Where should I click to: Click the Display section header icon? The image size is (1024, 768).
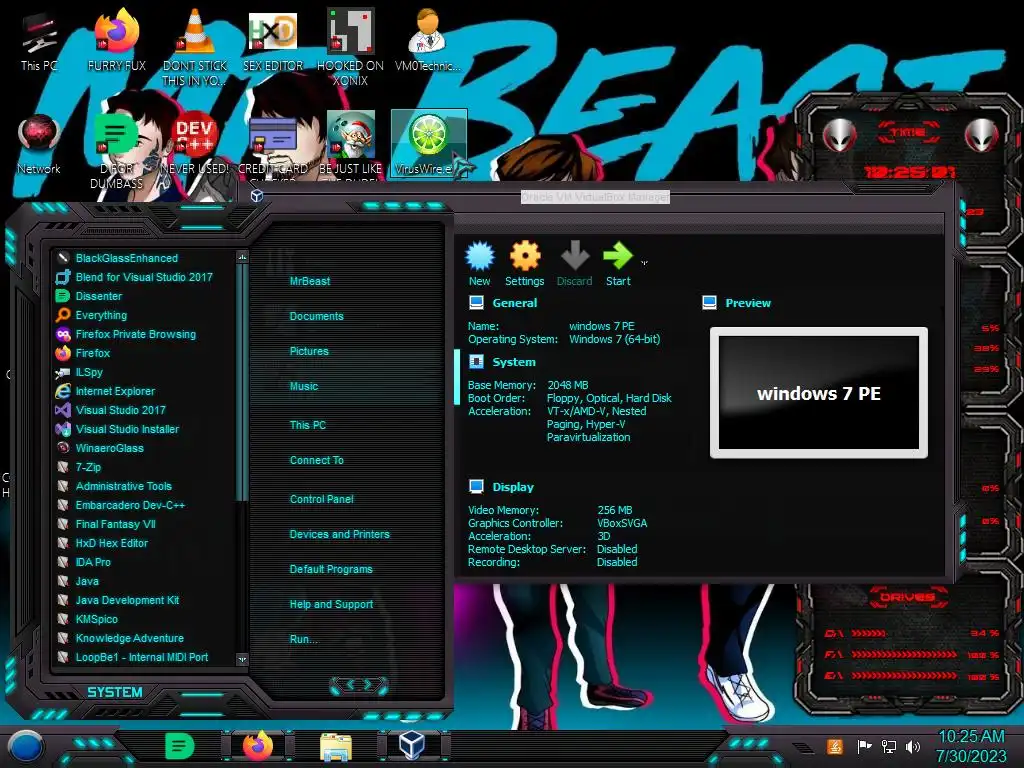pos(476,487)
